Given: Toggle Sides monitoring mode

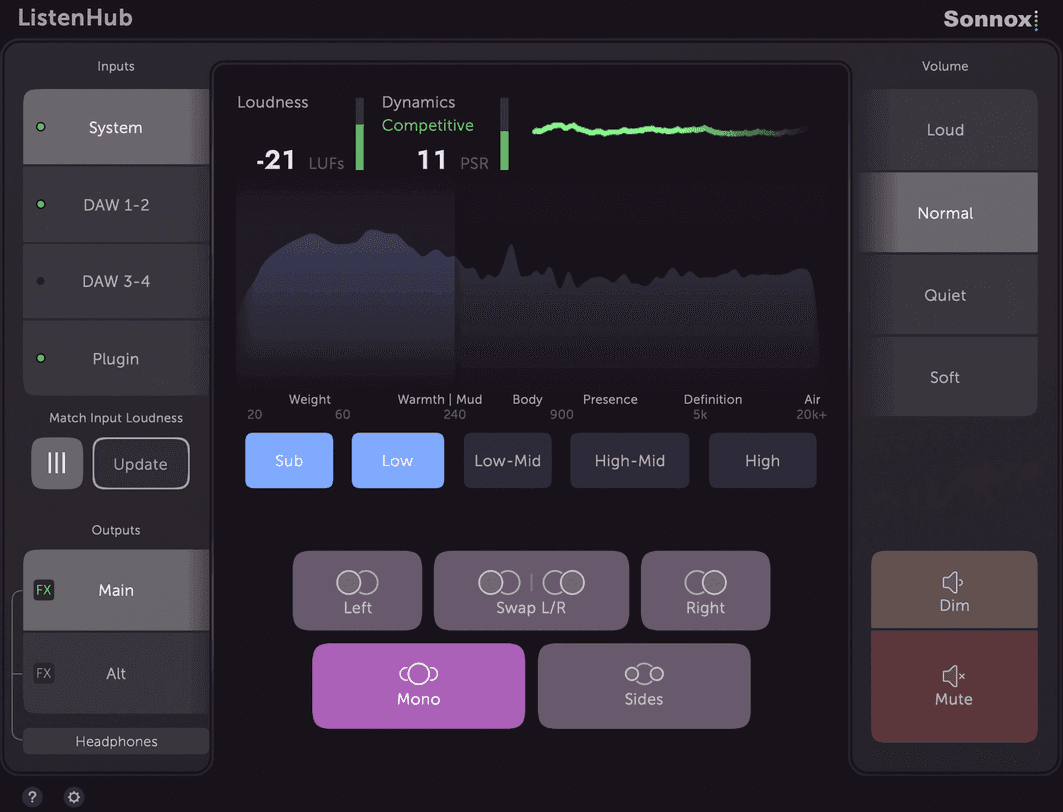Looking at the screenshot, I should 643,685.
